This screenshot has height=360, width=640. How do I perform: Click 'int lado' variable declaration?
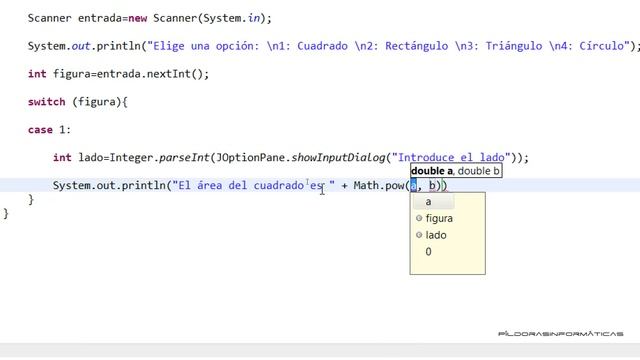[x=78, y=158]
